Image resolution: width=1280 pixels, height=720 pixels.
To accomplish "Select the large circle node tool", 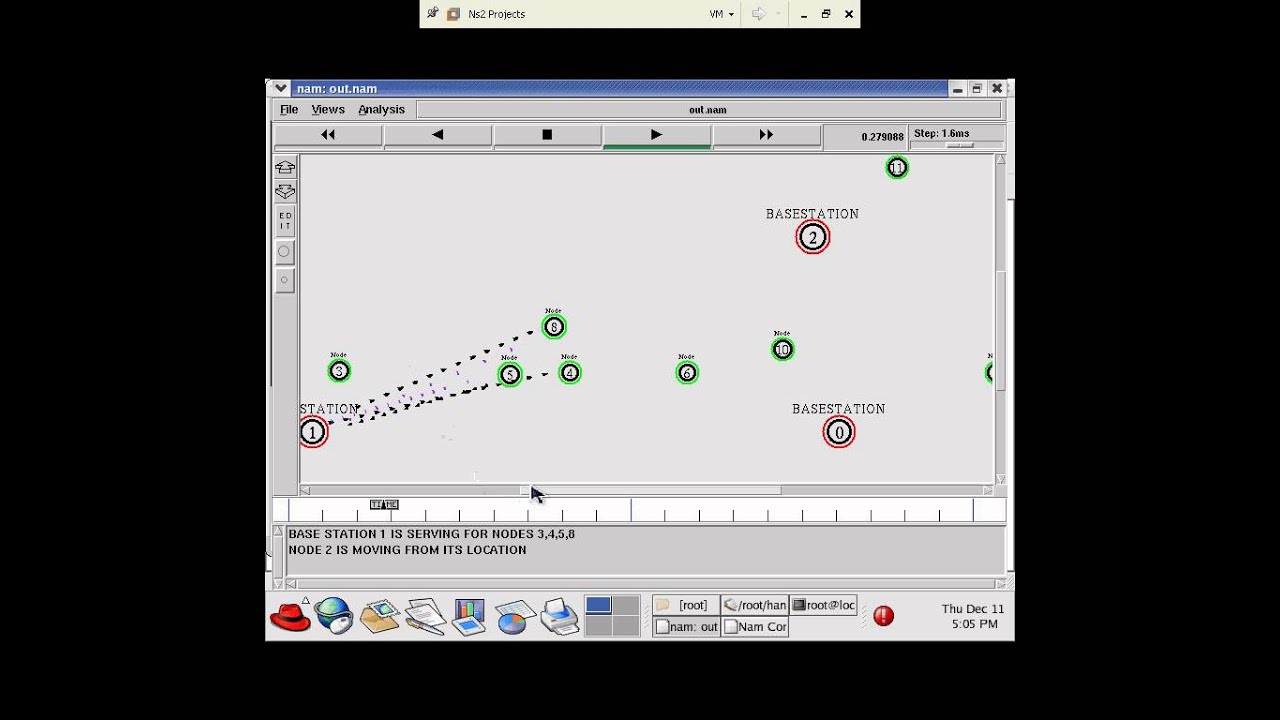I will 285,252.
